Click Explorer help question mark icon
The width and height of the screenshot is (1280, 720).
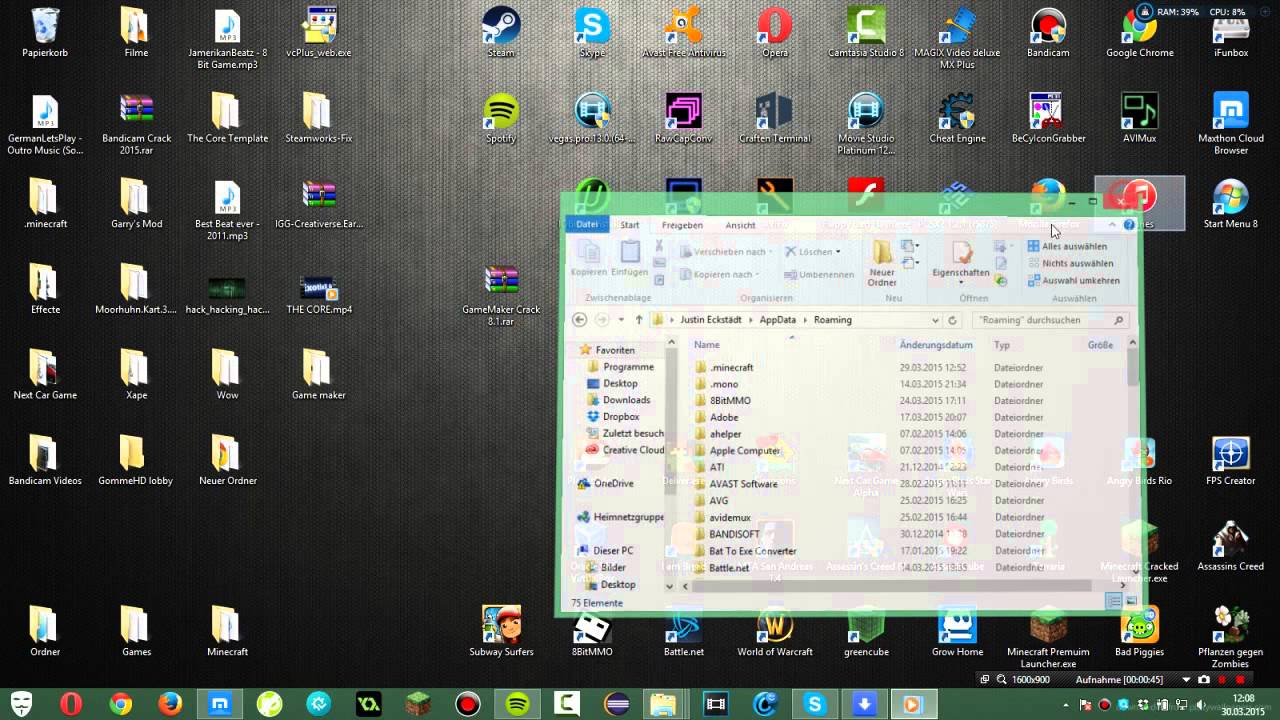point(1129,225)
